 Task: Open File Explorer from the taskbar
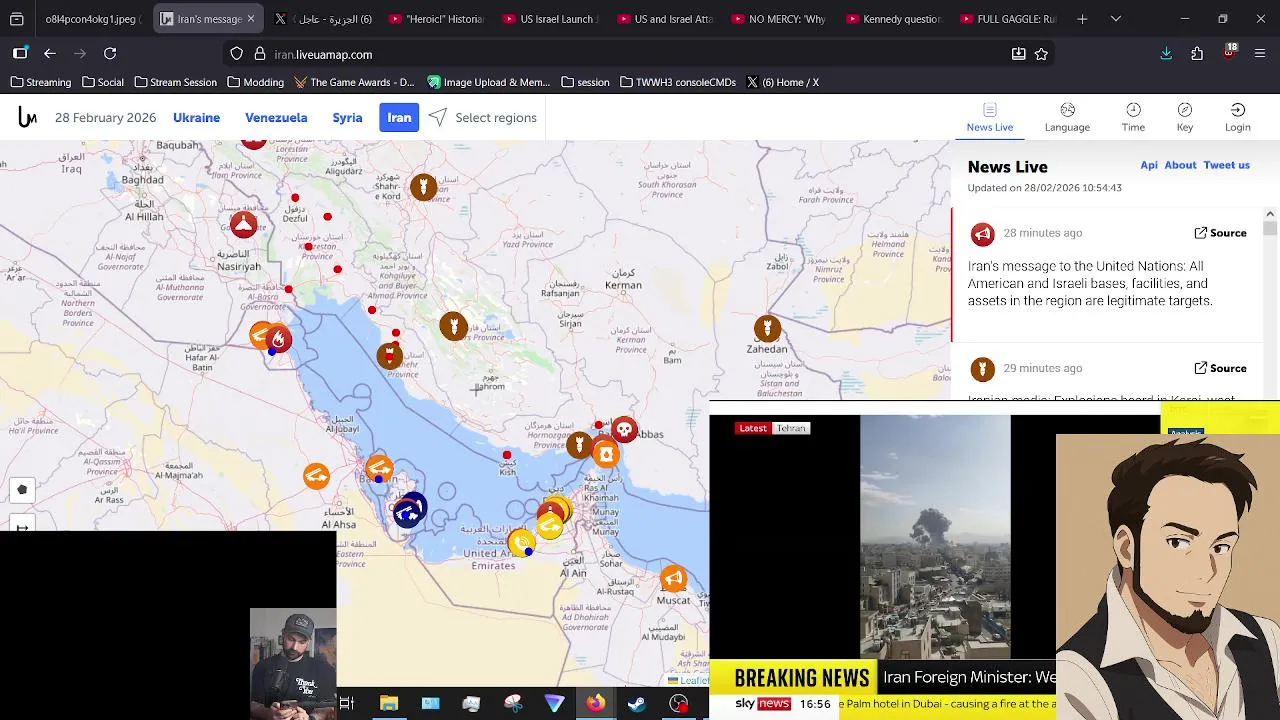(389, 704)
